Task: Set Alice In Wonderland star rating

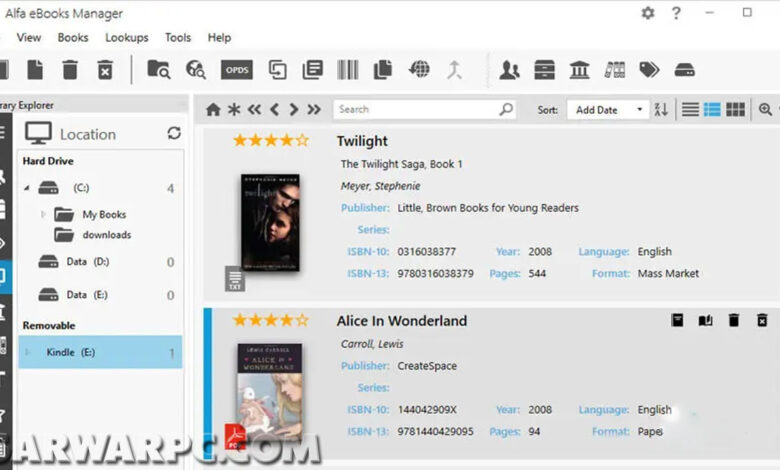Action: tap(271, 320)
